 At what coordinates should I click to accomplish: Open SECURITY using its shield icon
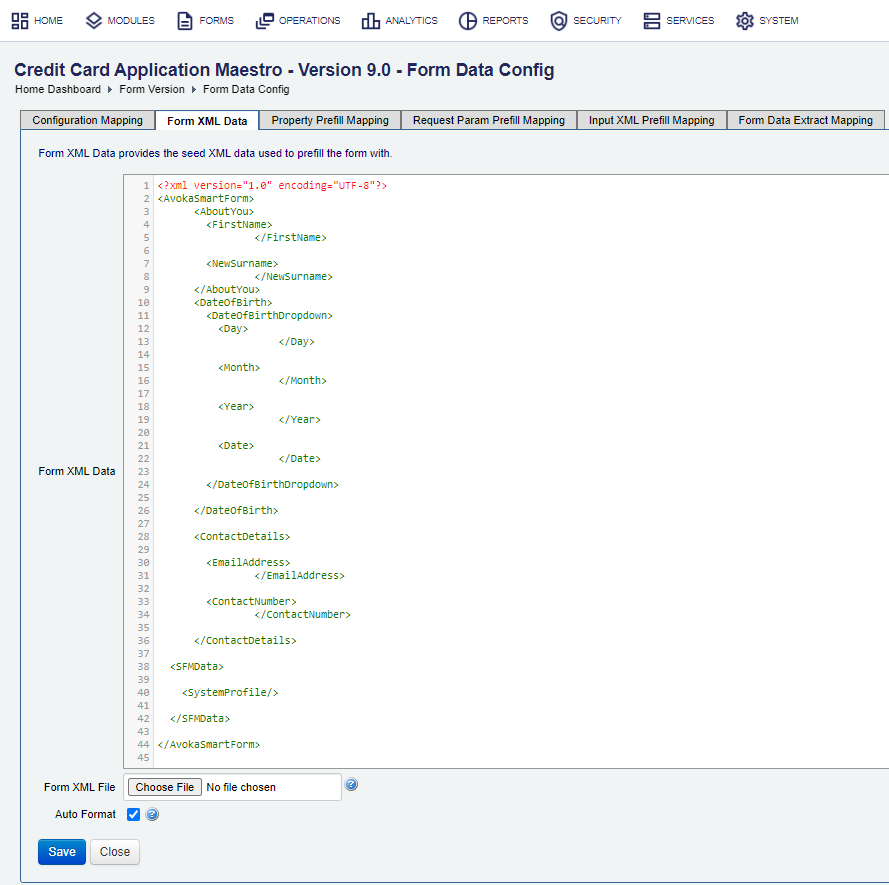click(x=559, y=20)
